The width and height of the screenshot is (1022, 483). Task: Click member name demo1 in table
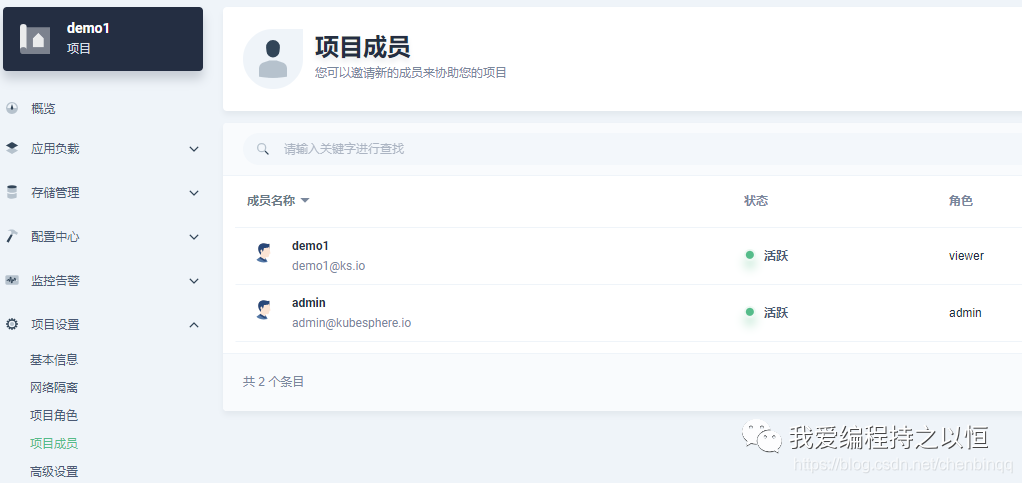(310, 246)
